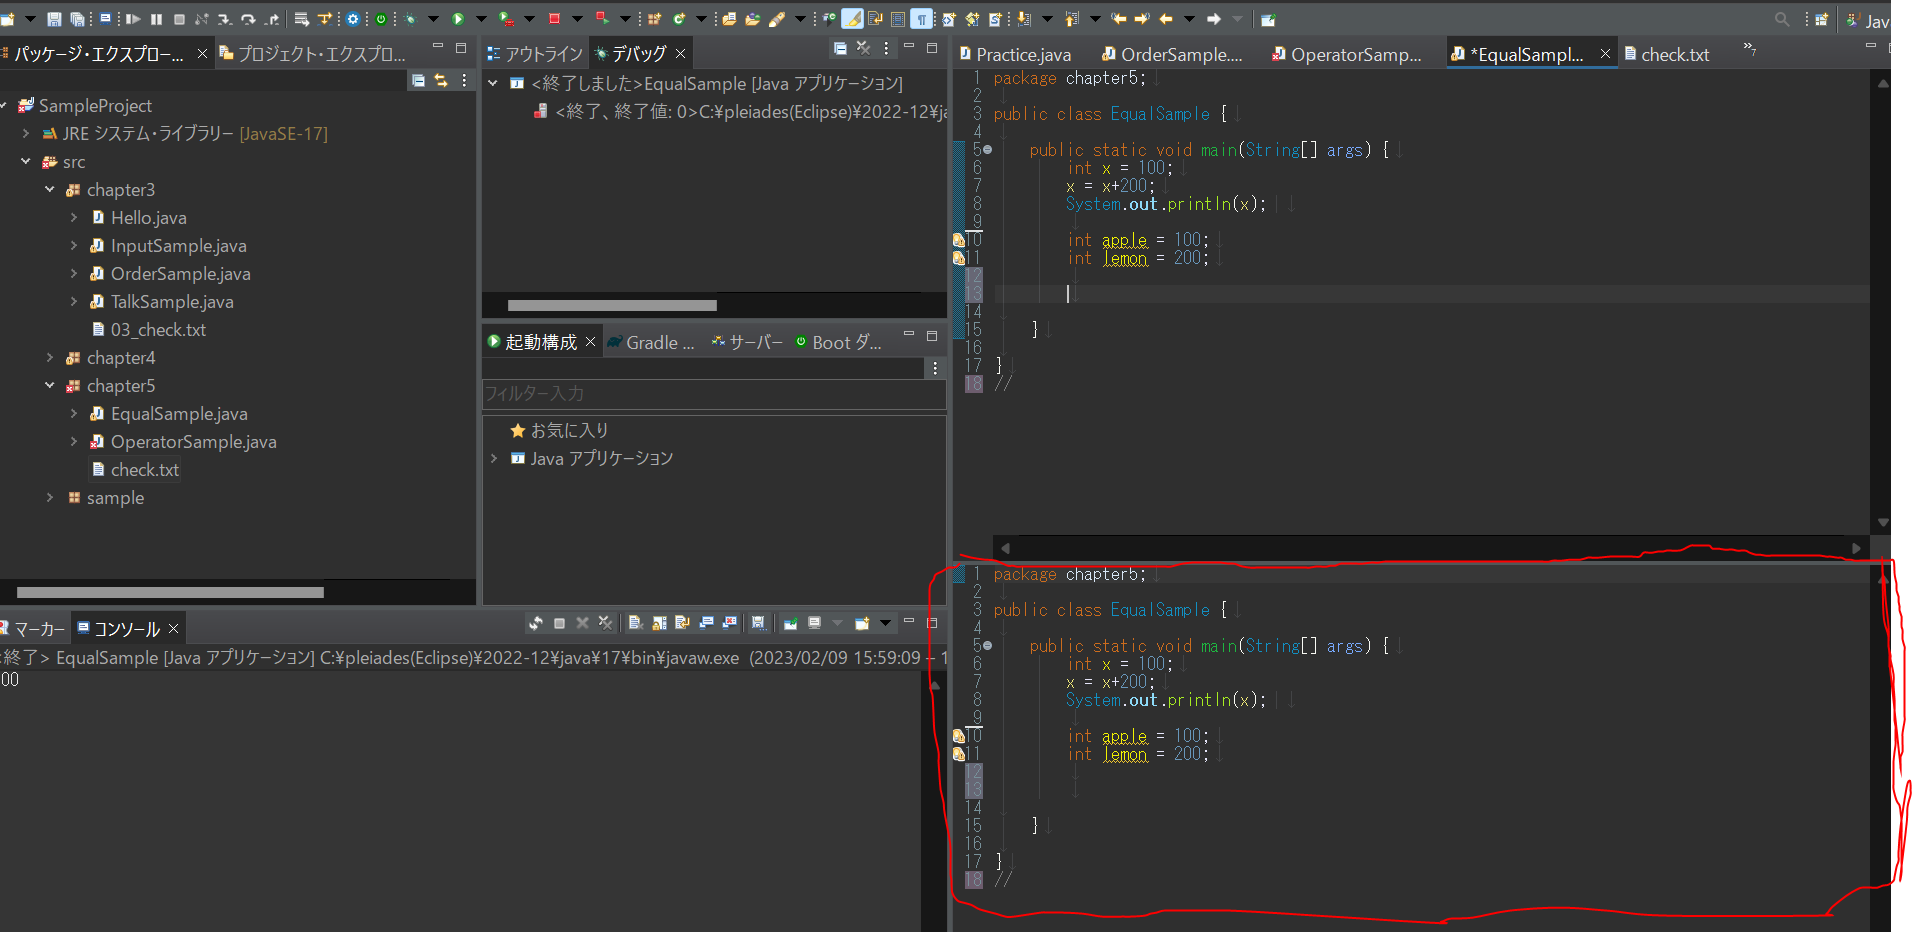Click the Package Explorer horizontal scrollbar
Image resolution: width=1917 pixels, height=932 pixels.
pos(170,592)
